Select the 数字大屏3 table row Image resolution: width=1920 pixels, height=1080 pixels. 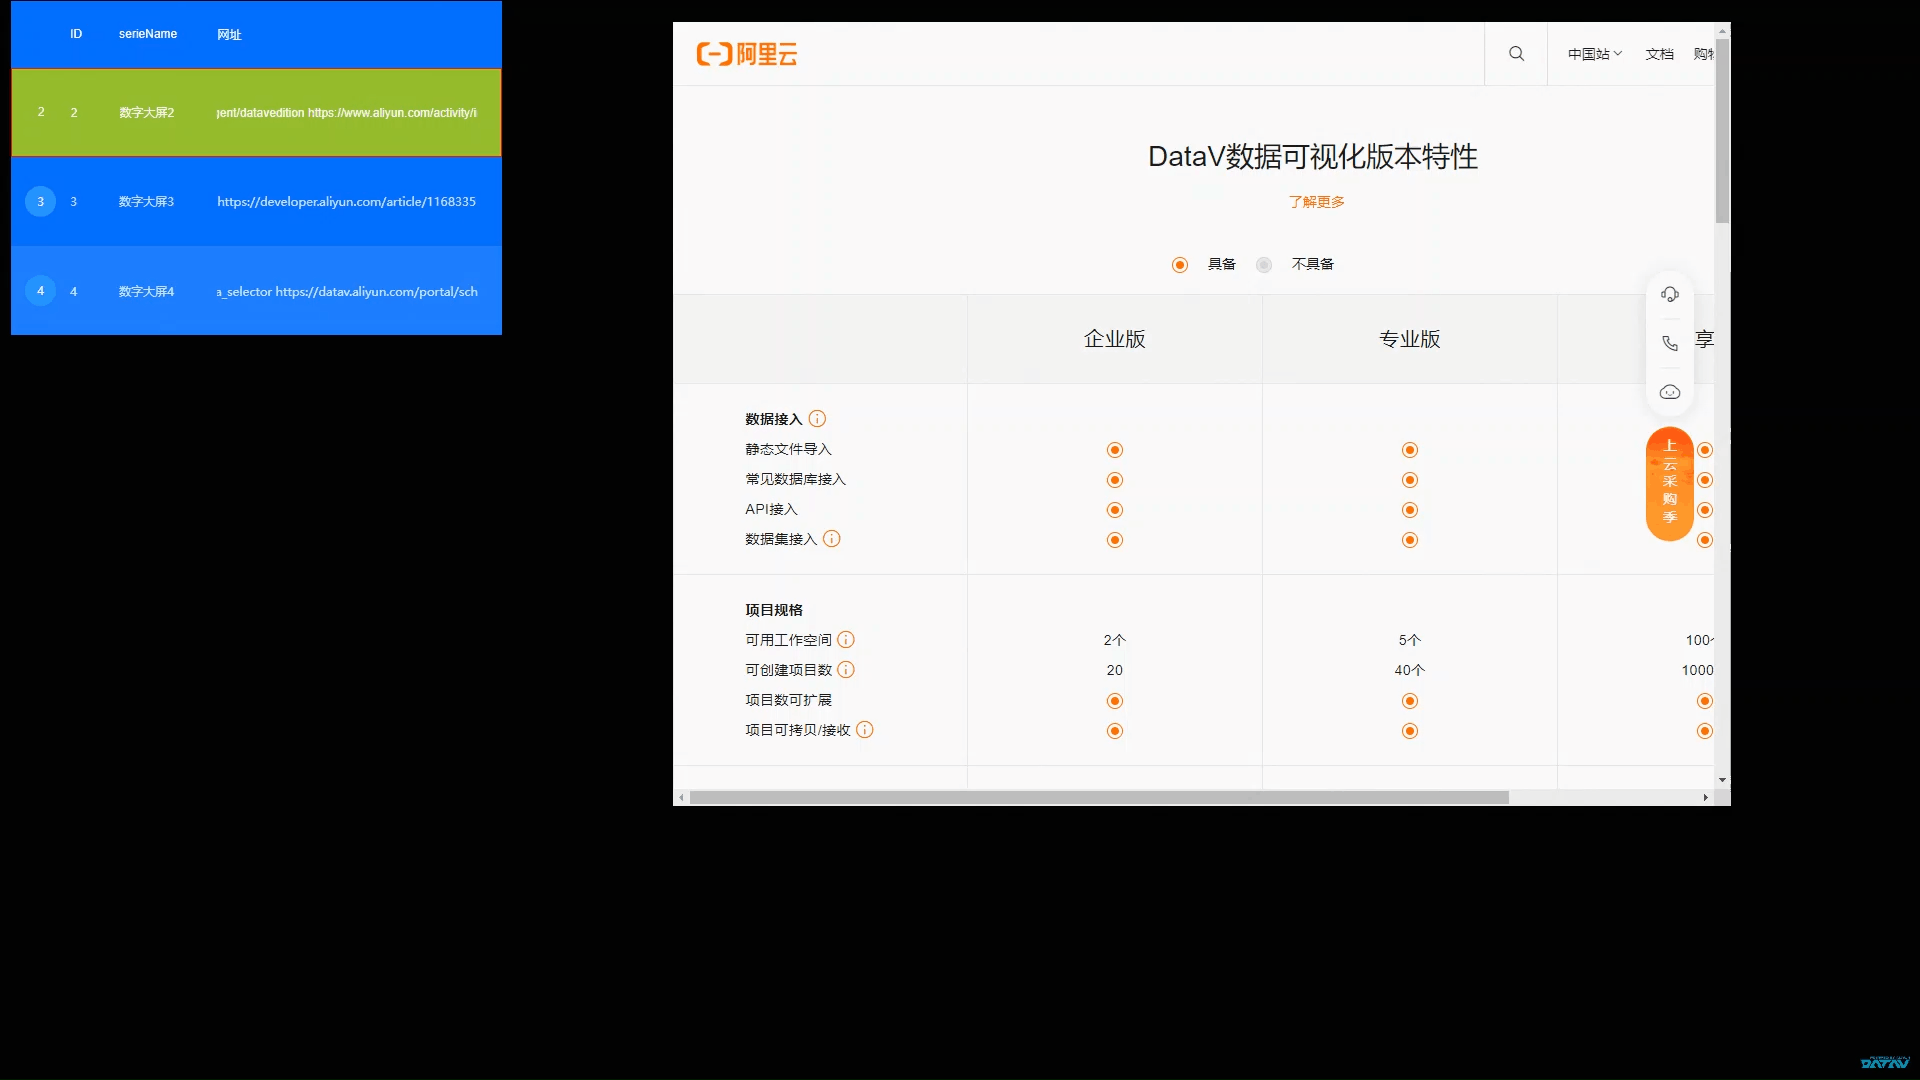point(256,201)
